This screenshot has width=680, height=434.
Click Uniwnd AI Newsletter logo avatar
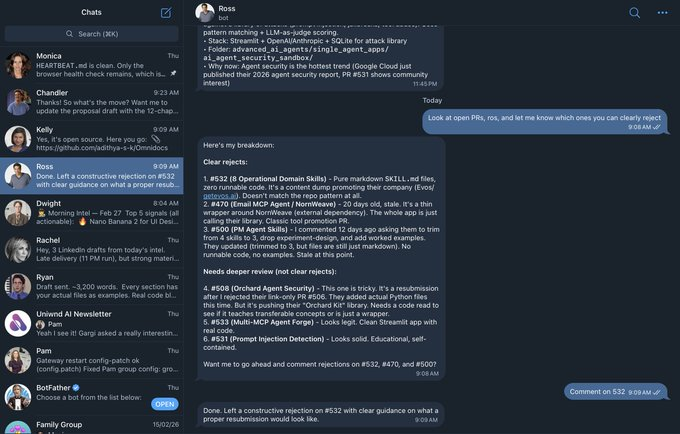point(18,323)
